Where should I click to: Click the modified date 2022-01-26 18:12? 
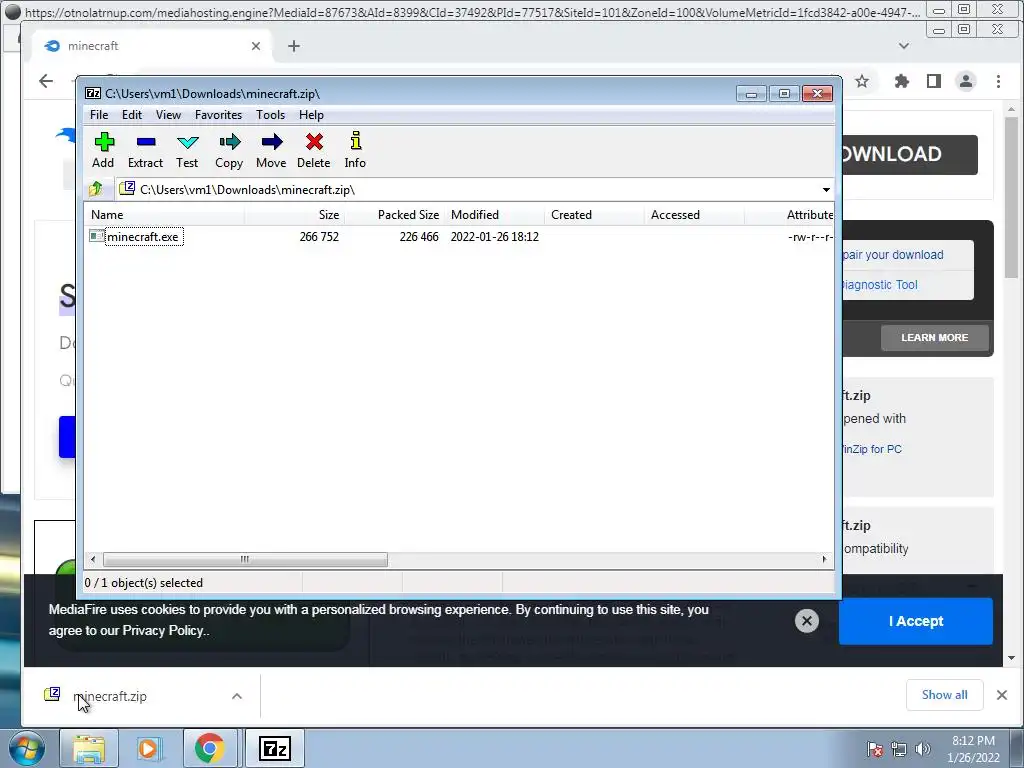[x=494, y=237]
